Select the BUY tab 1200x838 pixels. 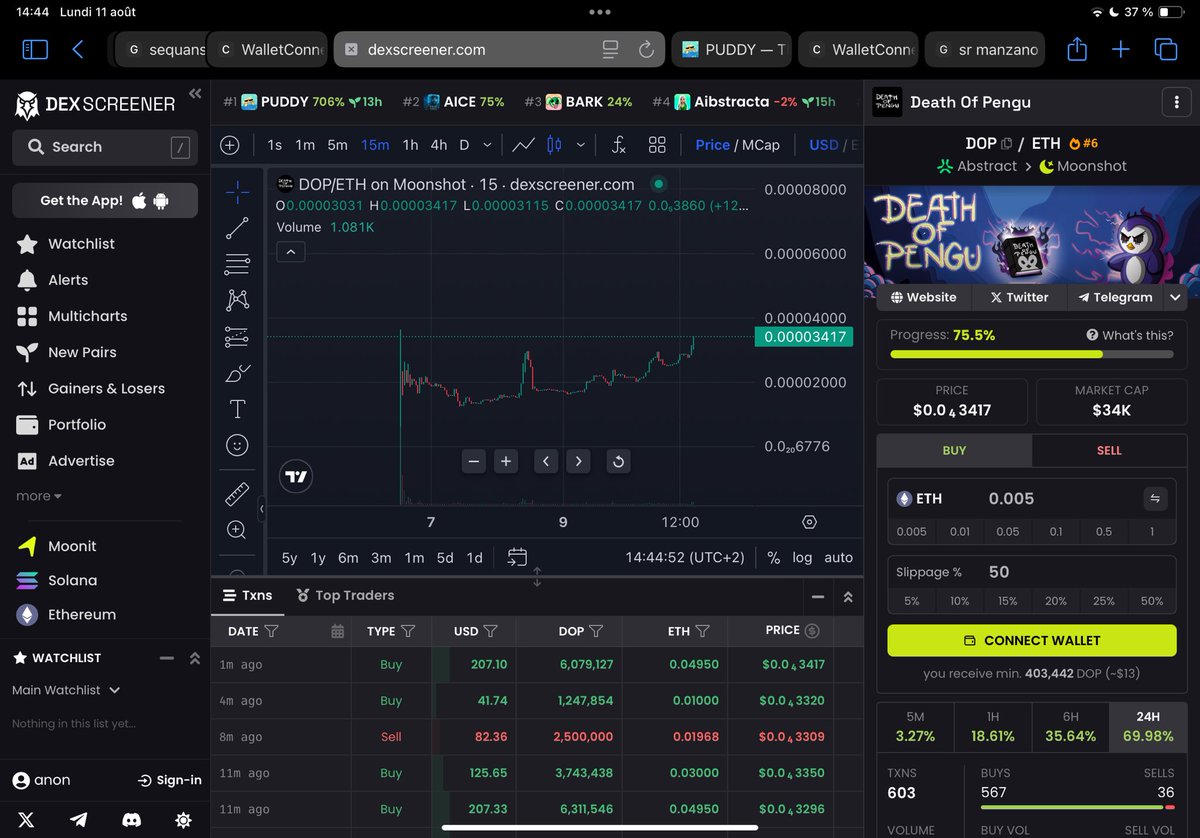pos(954,450)
